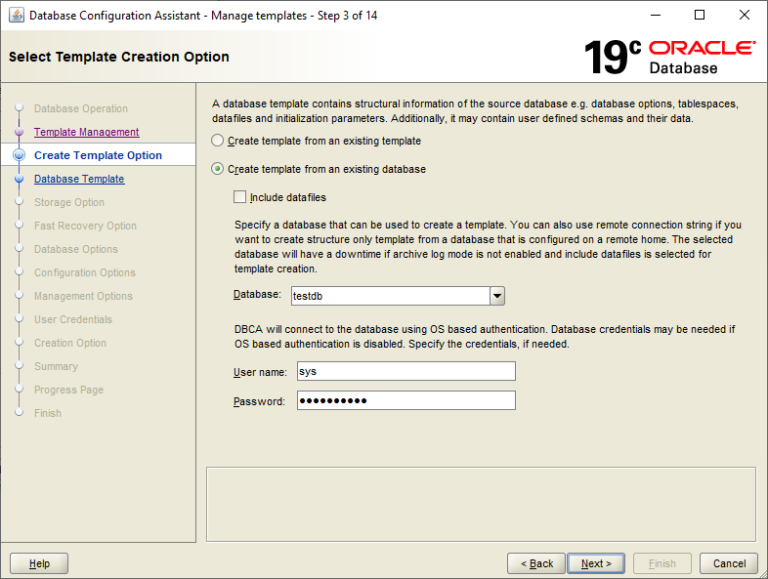
Task: Click the empty message area panel
Action: (x=481, y=504)
